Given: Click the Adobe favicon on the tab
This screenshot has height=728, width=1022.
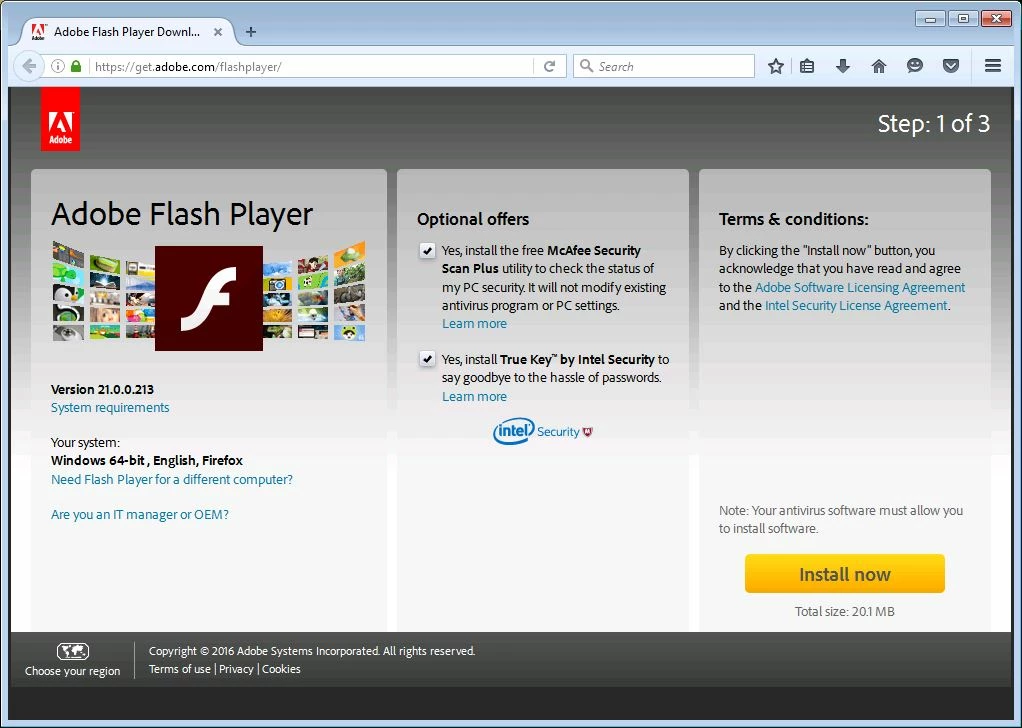Looking at the screenshot, I should click(38, 32).
